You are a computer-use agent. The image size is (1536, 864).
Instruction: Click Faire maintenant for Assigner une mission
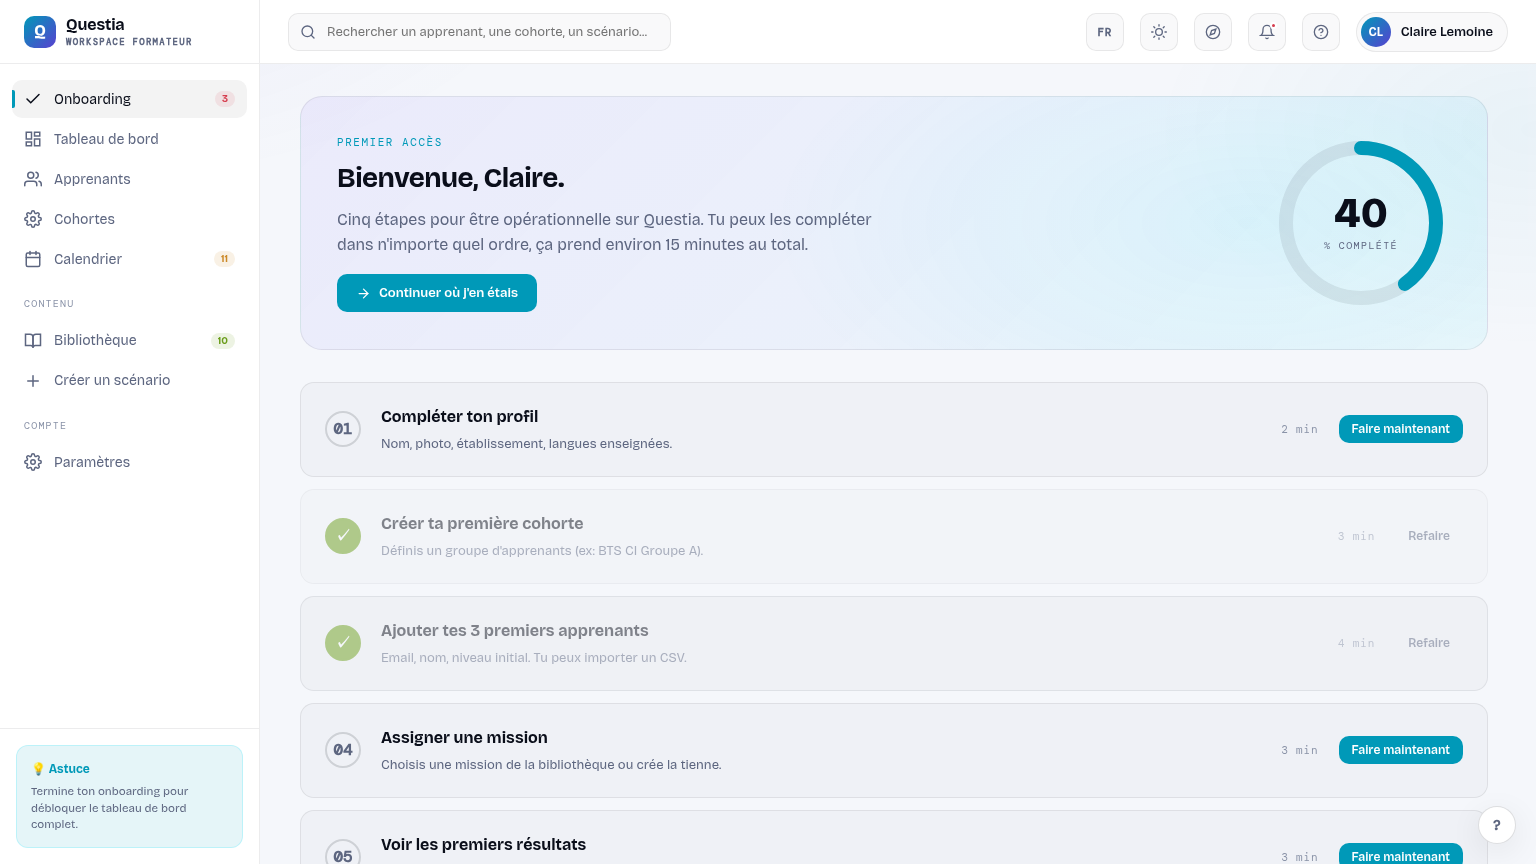[1401, 750]
